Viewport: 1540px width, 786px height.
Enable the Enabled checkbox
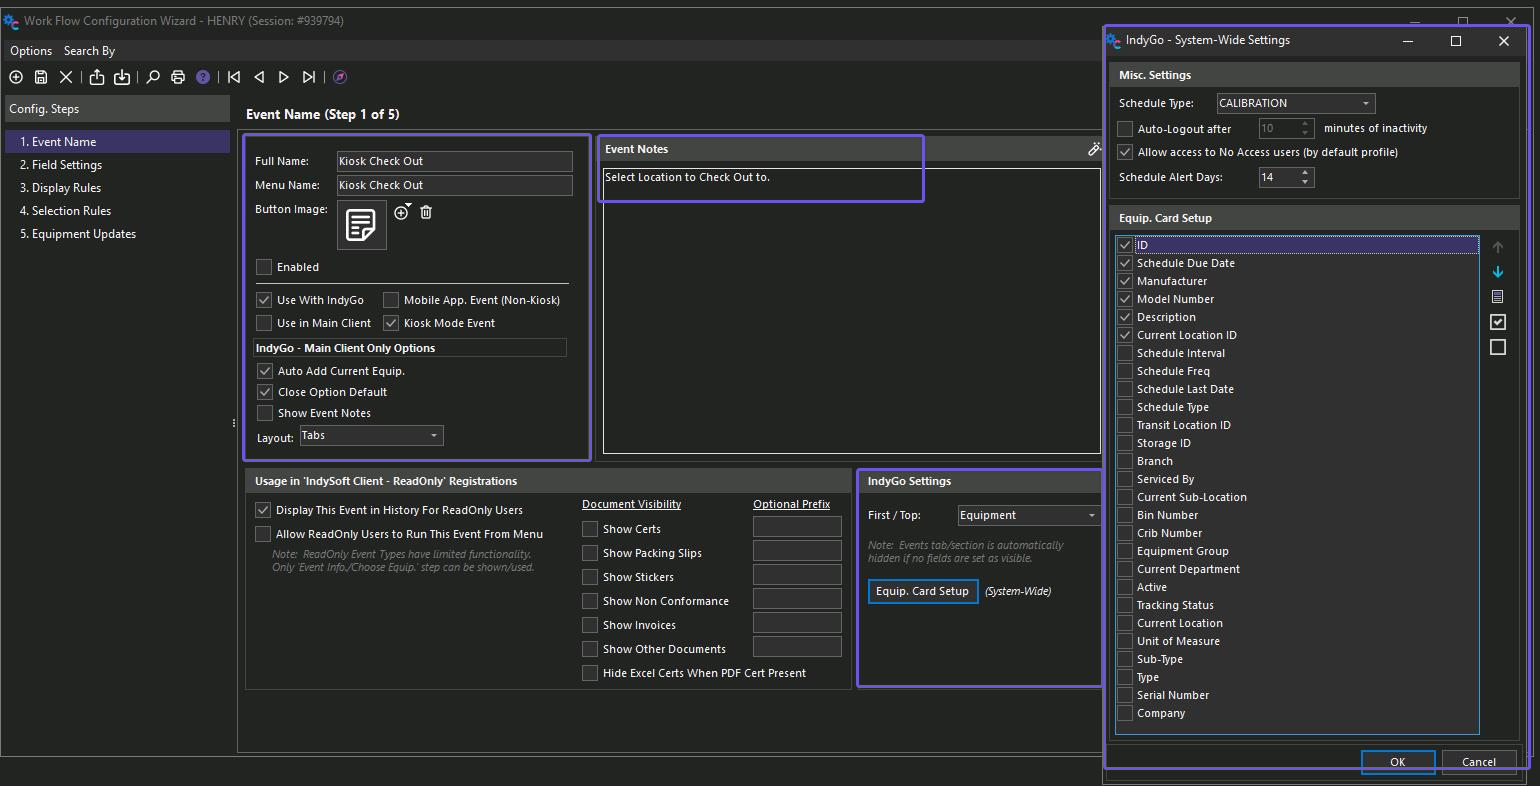265,267
